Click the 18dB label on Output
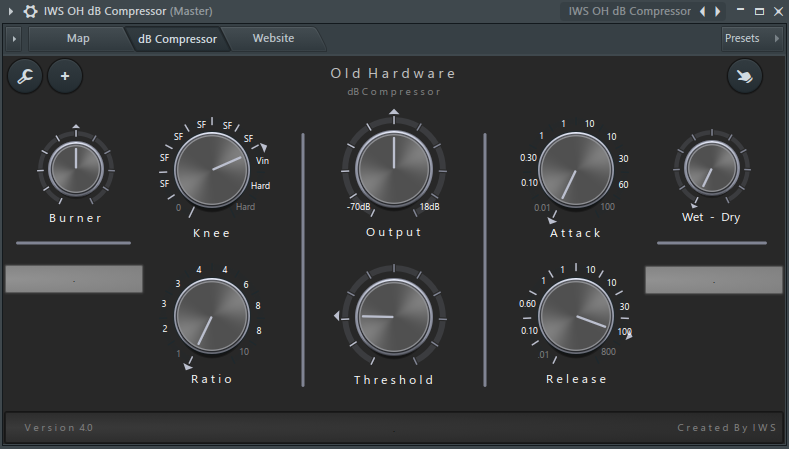This screenshot has height=449, width=789. [x=430, y=207]
